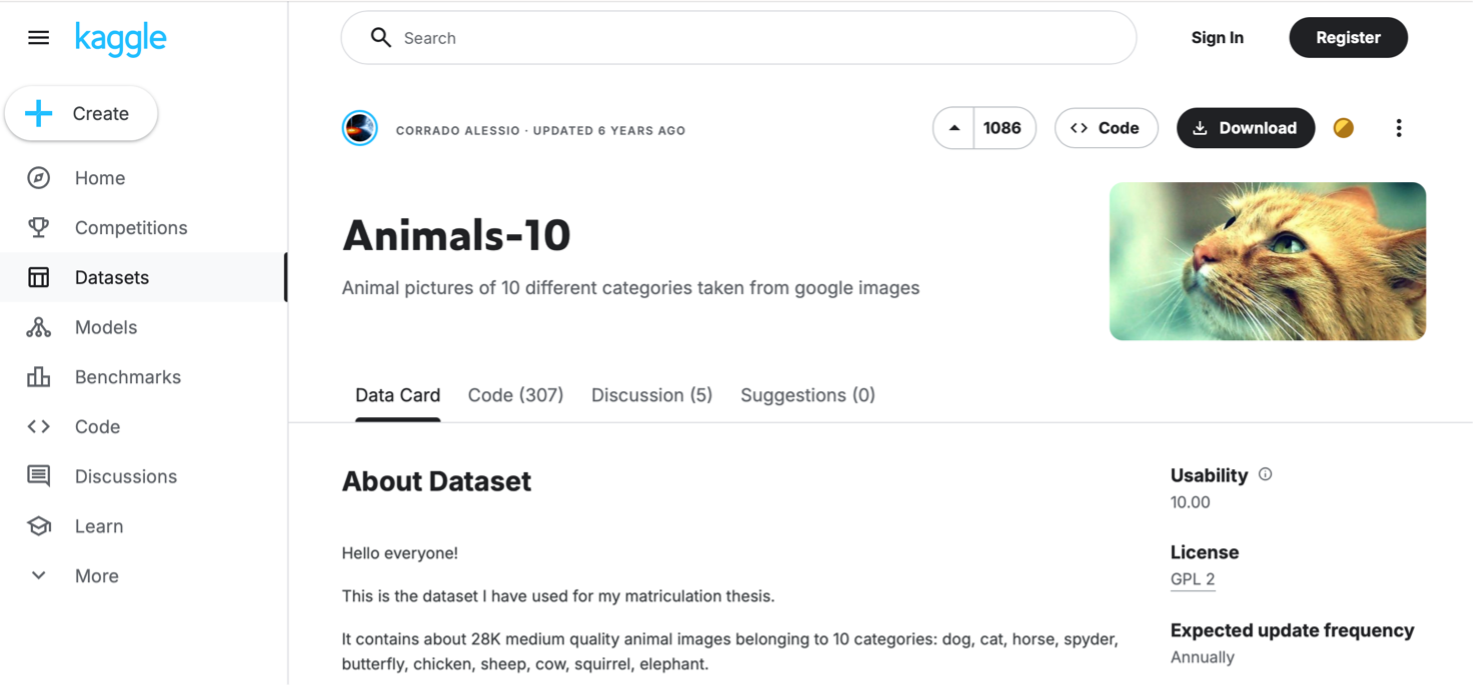Screen dimensions: 1475x687
Task: Switch to the Code (307) tab
Action: point(515,395)
